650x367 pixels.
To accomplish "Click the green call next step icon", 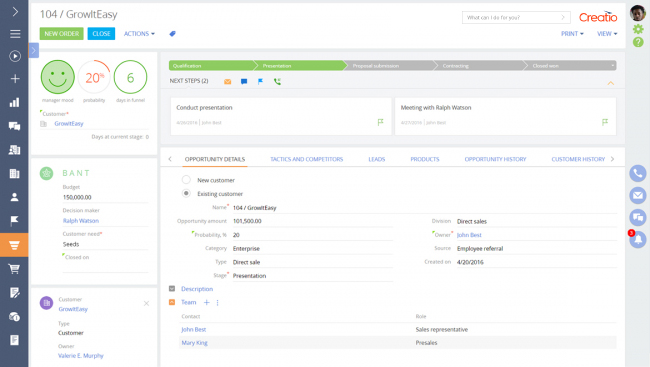I will (277, 82).
